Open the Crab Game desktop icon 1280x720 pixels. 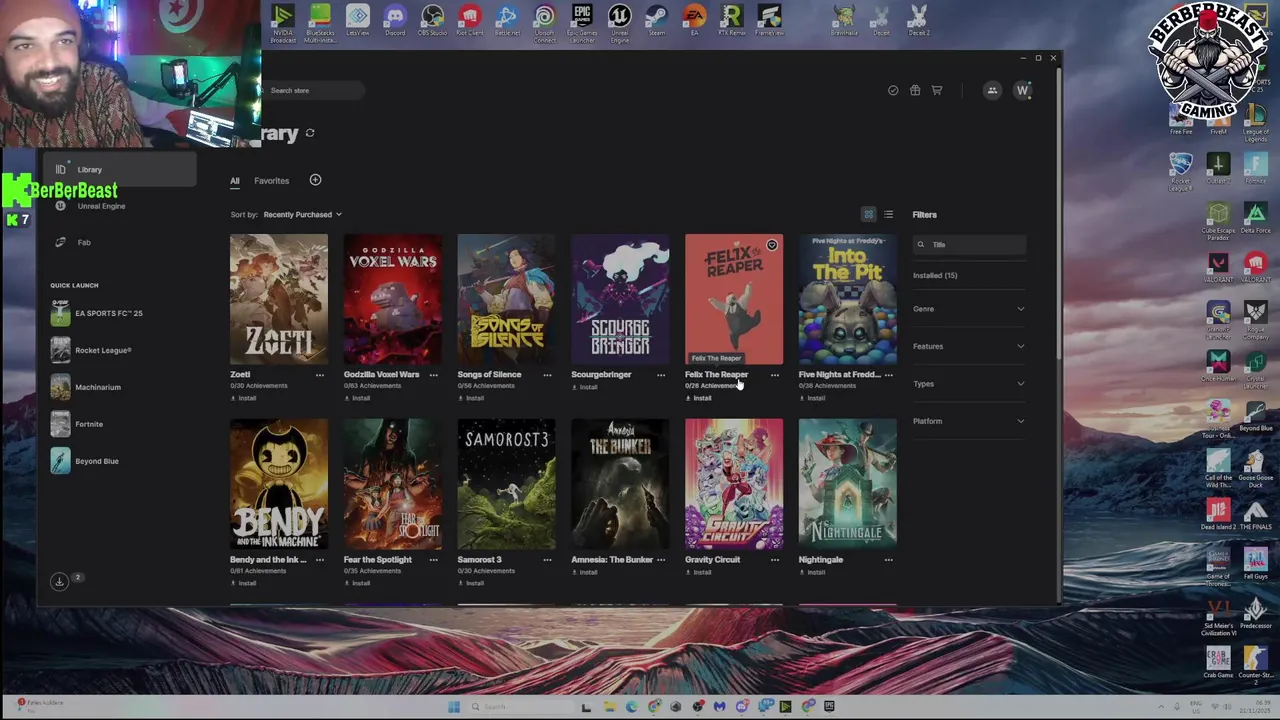[1218, 663]
